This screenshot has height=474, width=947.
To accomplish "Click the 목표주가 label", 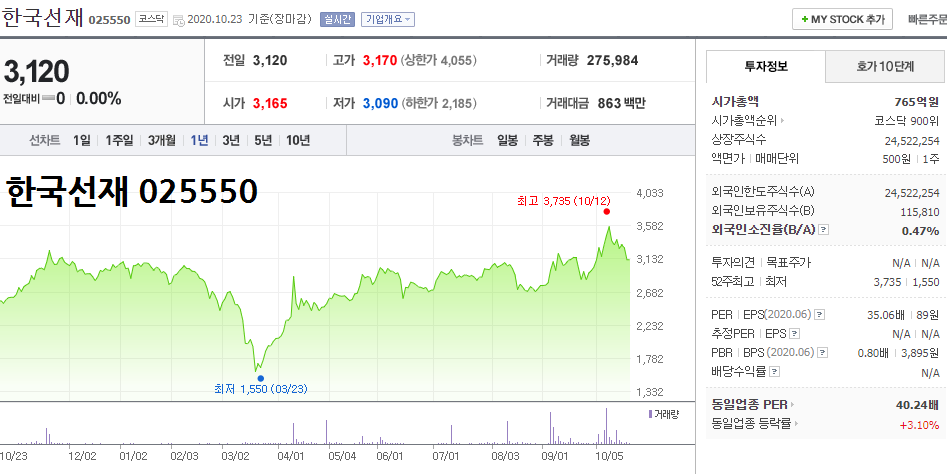I will pos(789,263).
